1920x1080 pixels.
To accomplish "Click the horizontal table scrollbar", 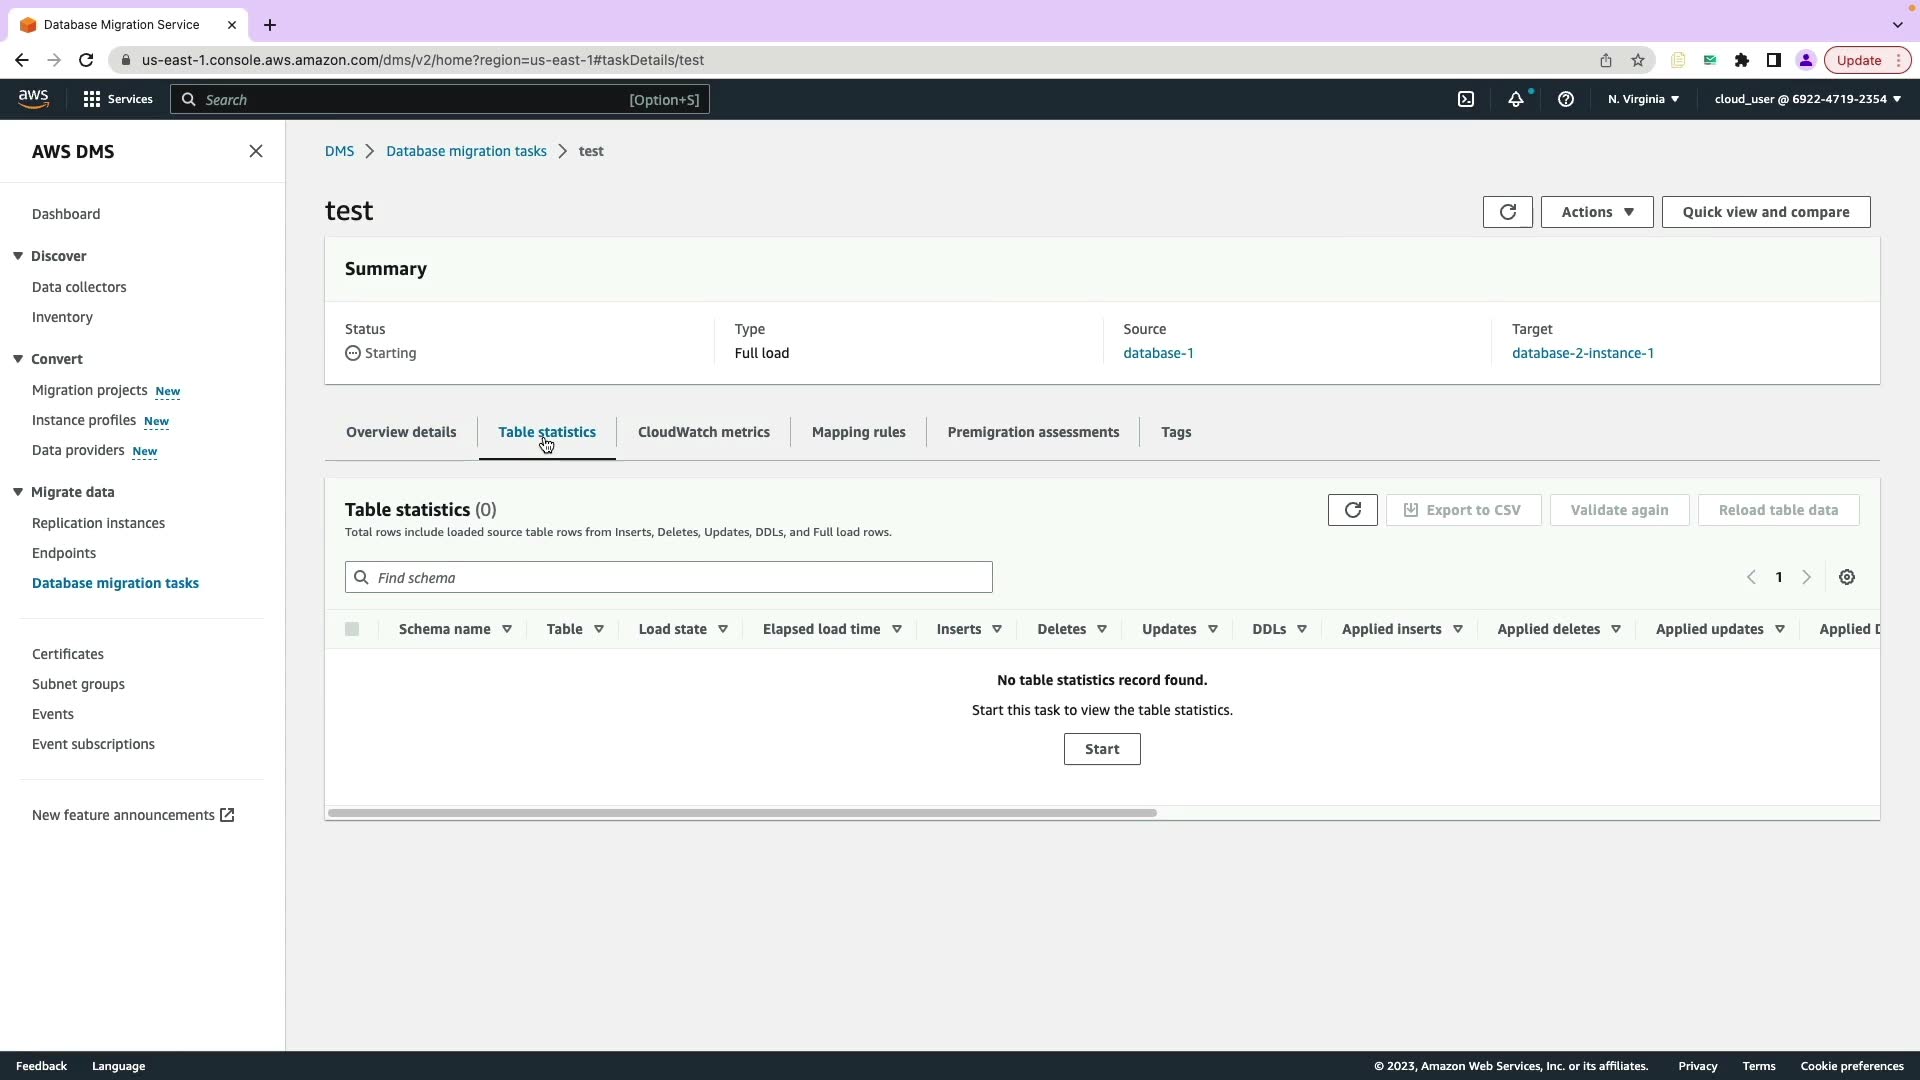I will (741, 813).
